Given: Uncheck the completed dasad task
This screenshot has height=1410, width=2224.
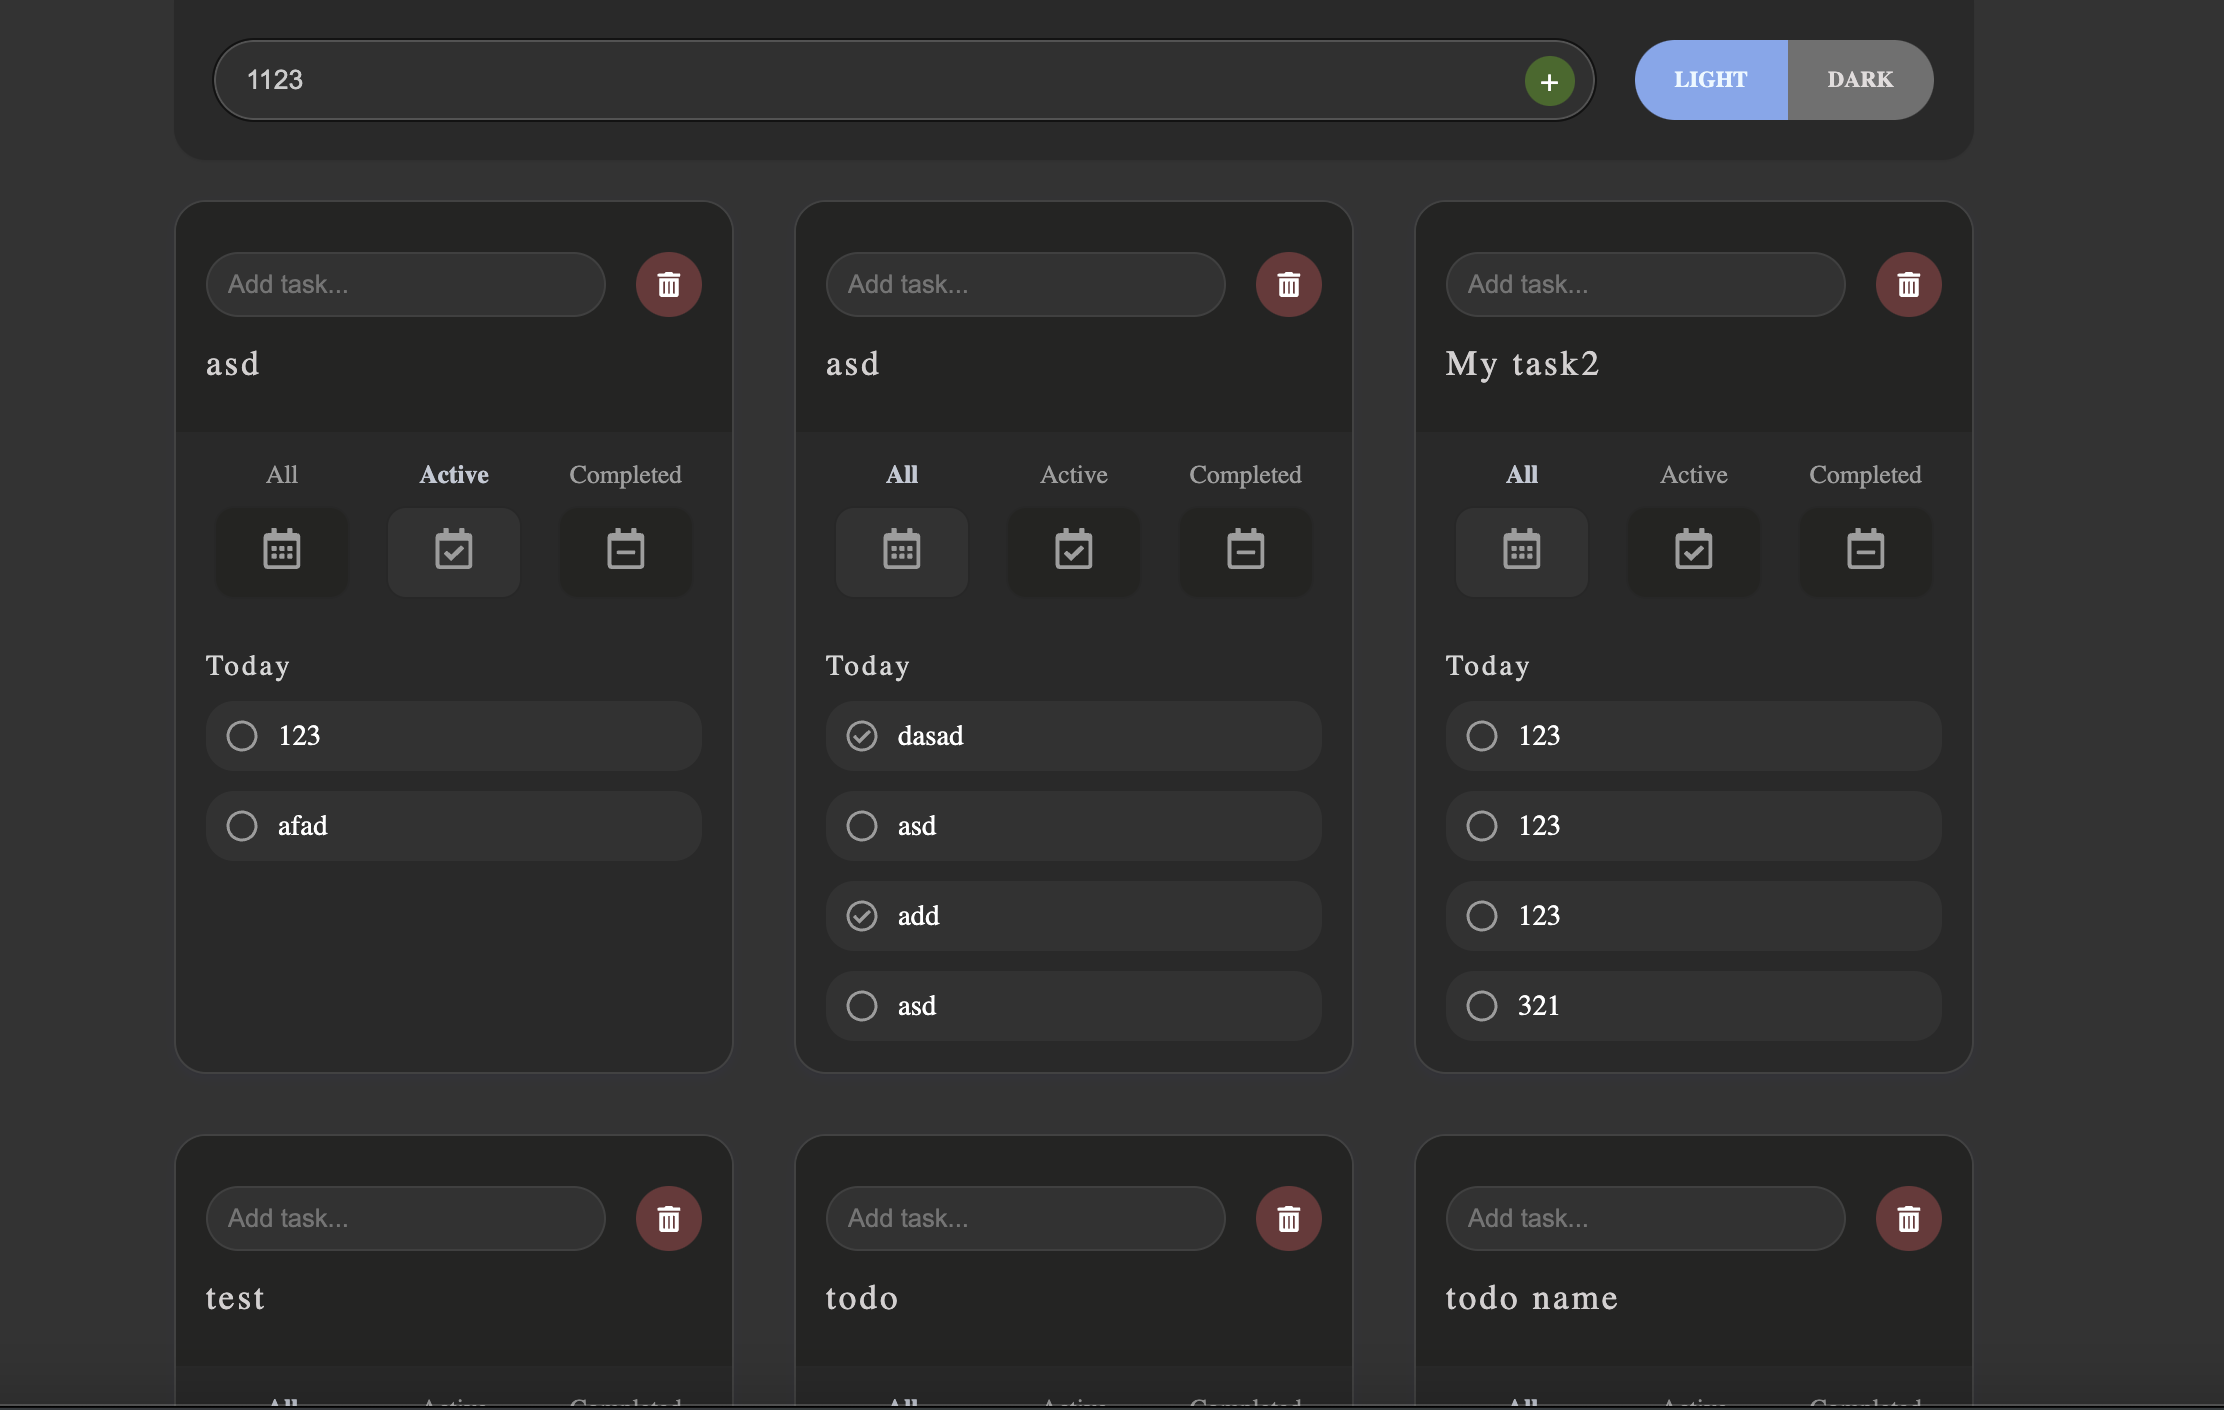Looking at the screenshot, I should (861, 736).
